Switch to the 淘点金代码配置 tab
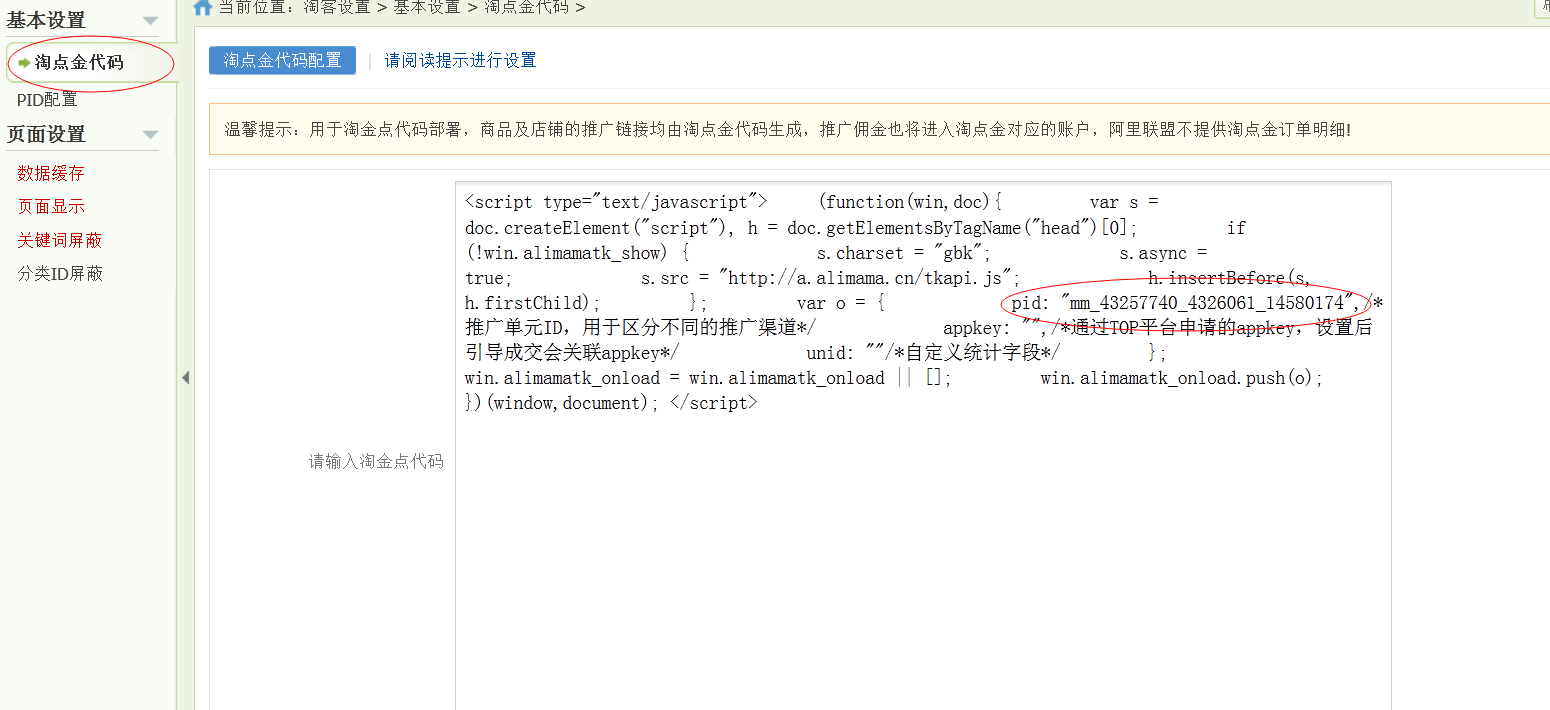 (282, 60)
